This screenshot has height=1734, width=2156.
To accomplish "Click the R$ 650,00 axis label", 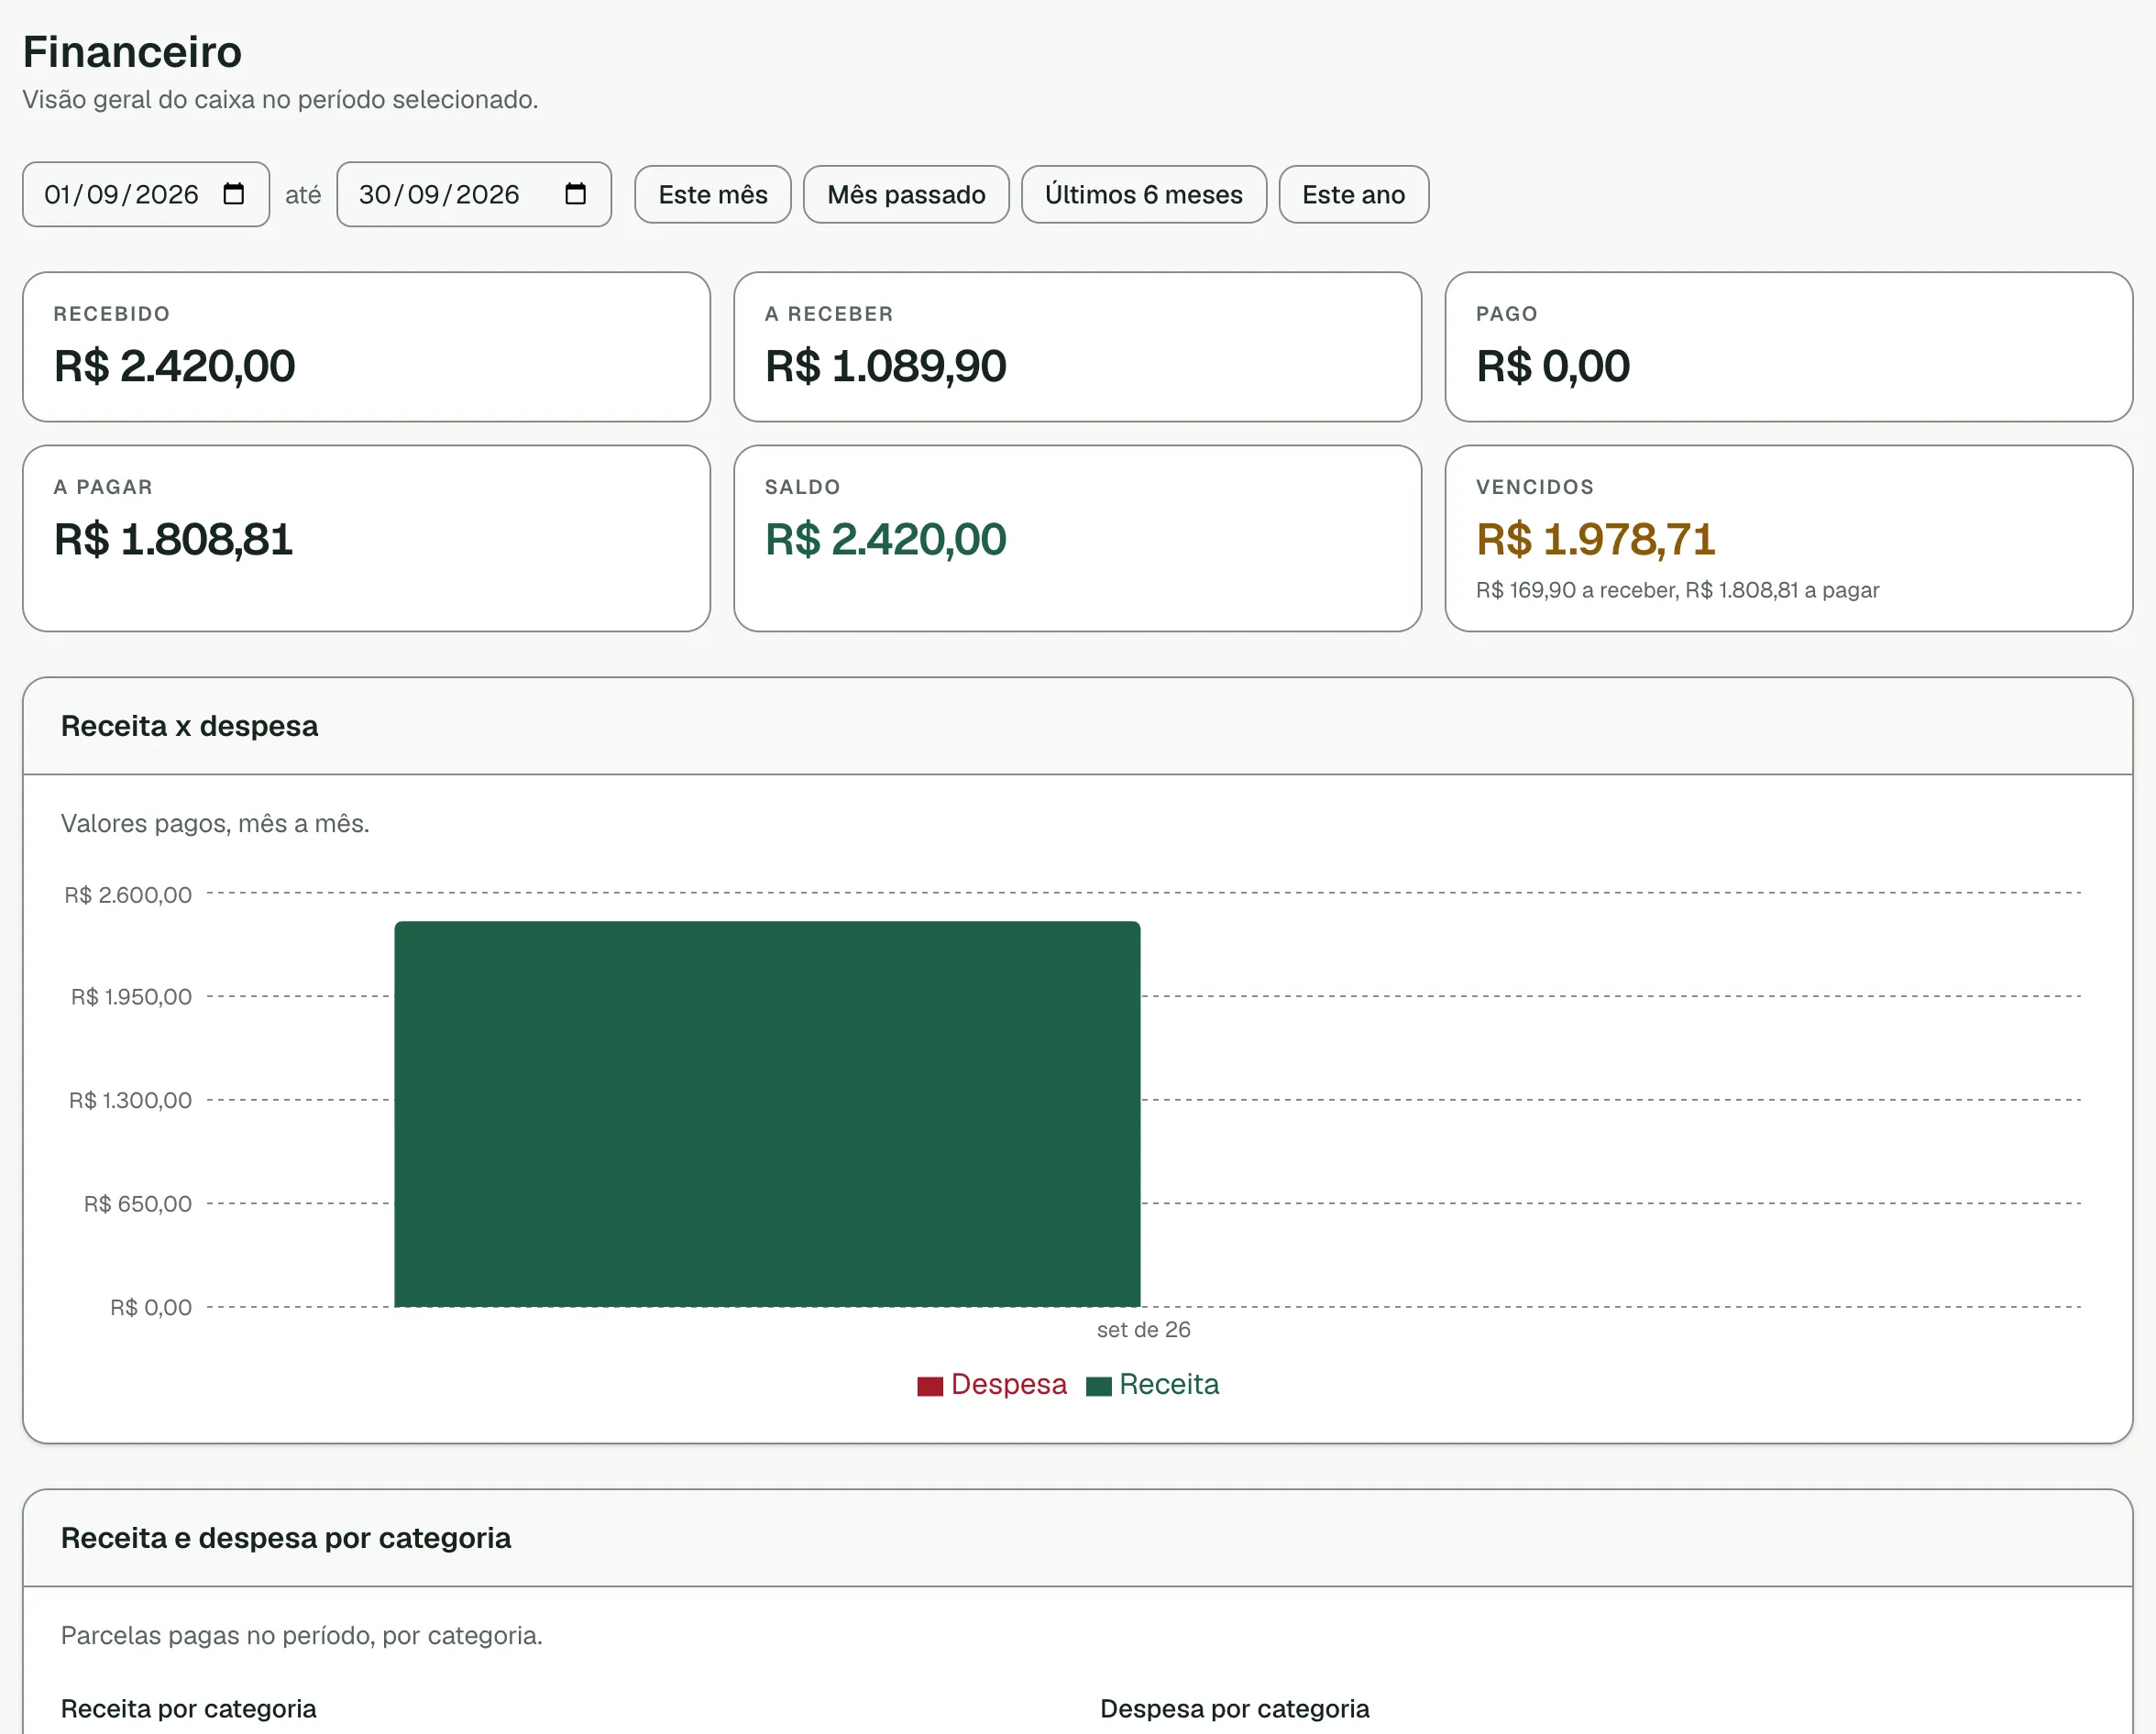I will tap(138, 1204).
